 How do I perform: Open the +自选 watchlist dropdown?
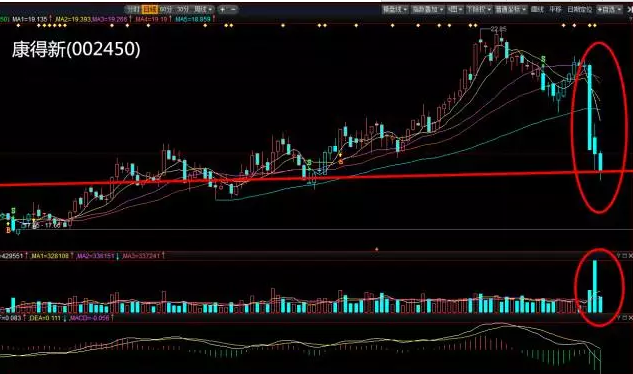tap(609, 9)
